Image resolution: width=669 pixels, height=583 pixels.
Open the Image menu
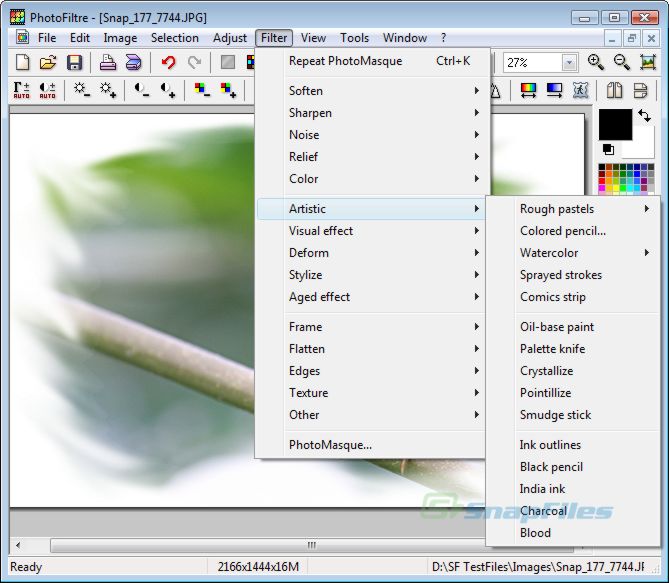pyautogui.click(x=120, y=38)
